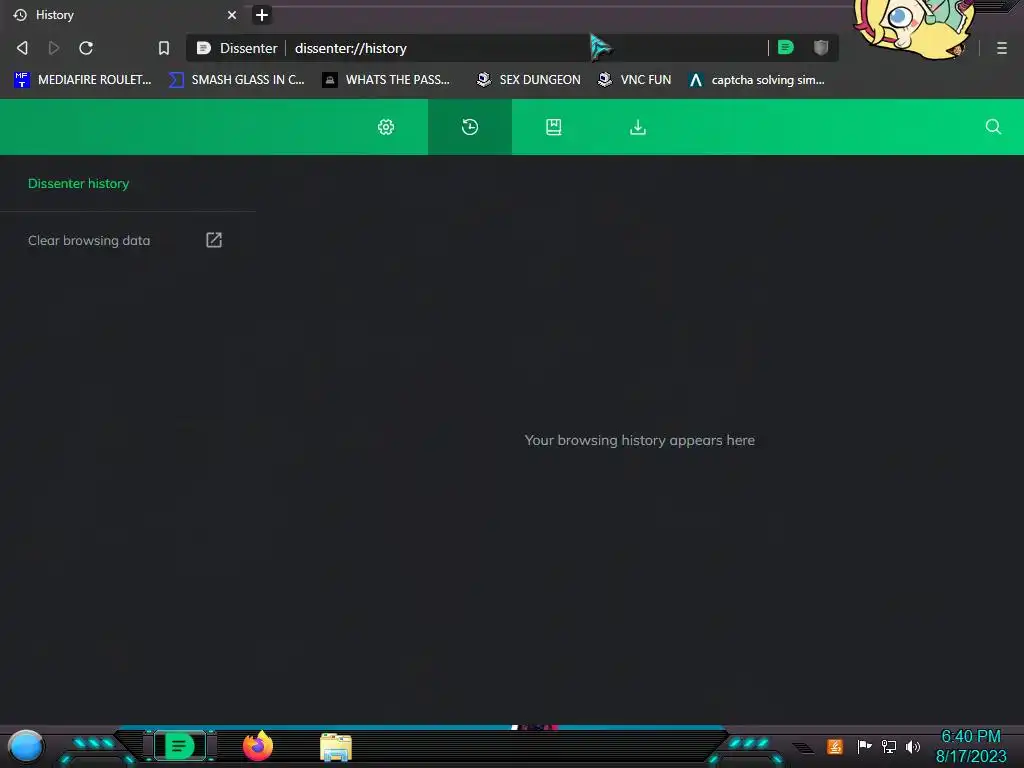The height and width of the screenshot is (768, 1024).
Task: Go forward with the forward arrow
Action: [54, 48]
